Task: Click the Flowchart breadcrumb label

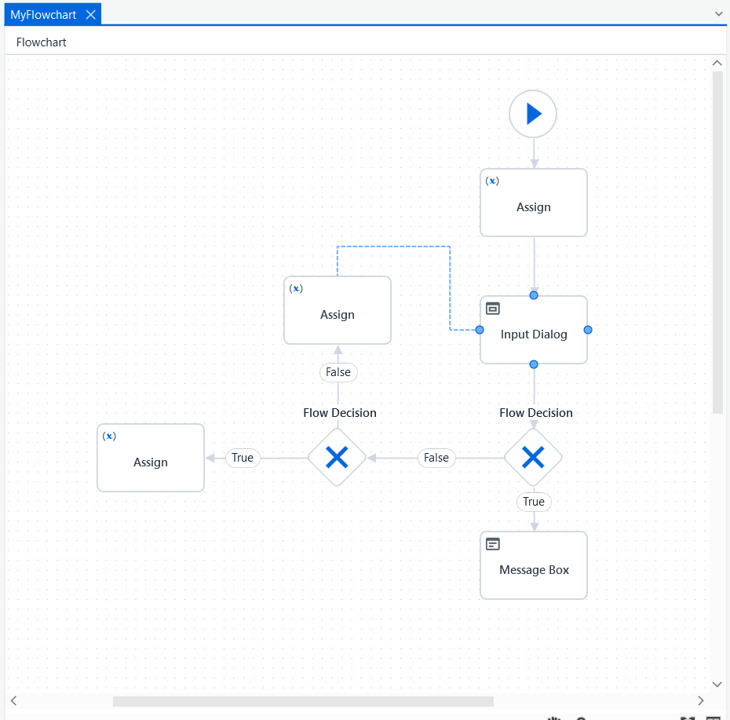Action: 41,42
